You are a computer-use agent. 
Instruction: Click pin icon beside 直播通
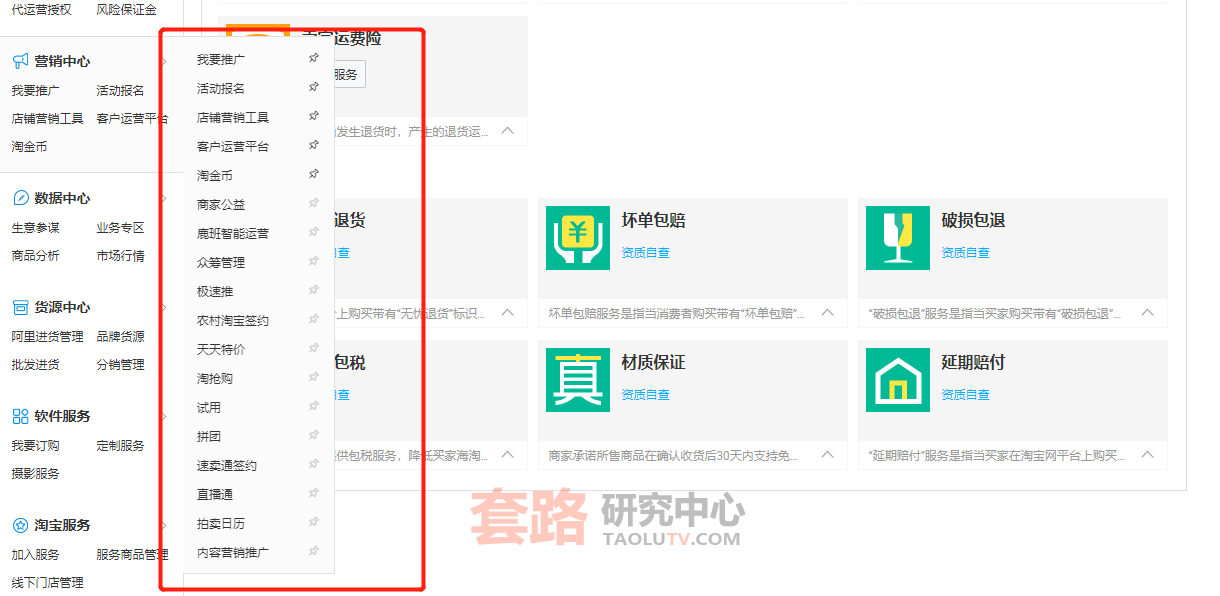coord(313,494)
